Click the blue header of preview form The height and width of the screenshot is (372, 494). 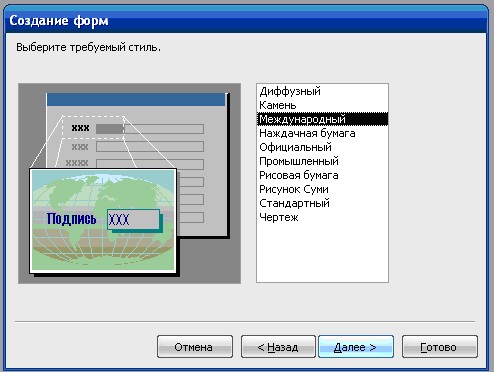point(136,100)
